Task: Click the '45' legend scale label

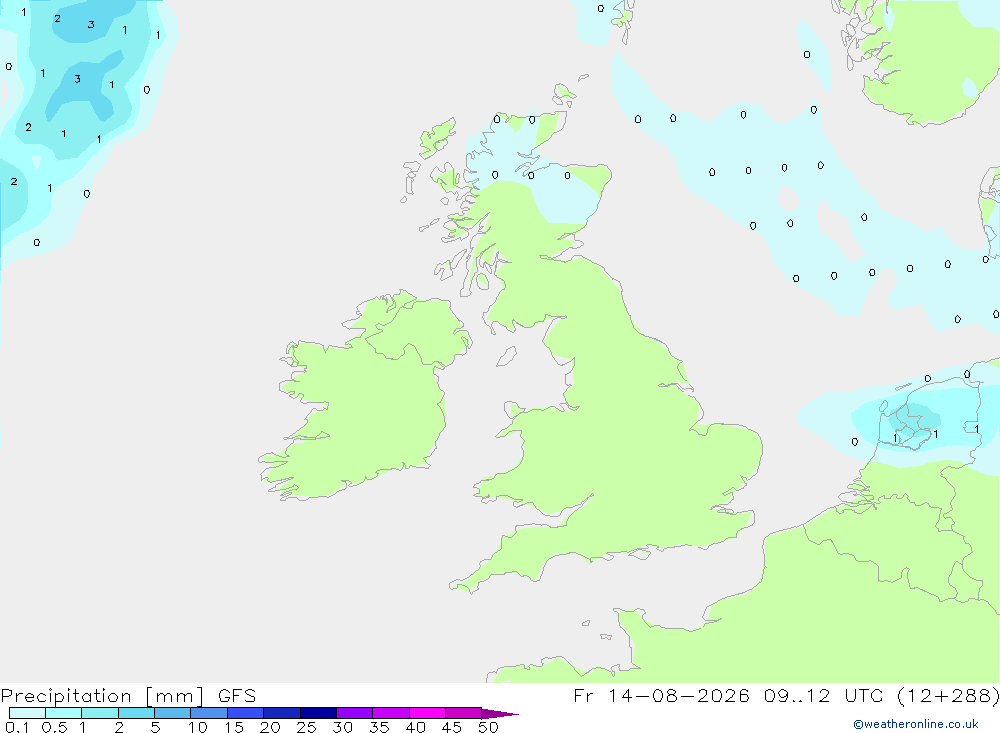Action: coord(452,727)
